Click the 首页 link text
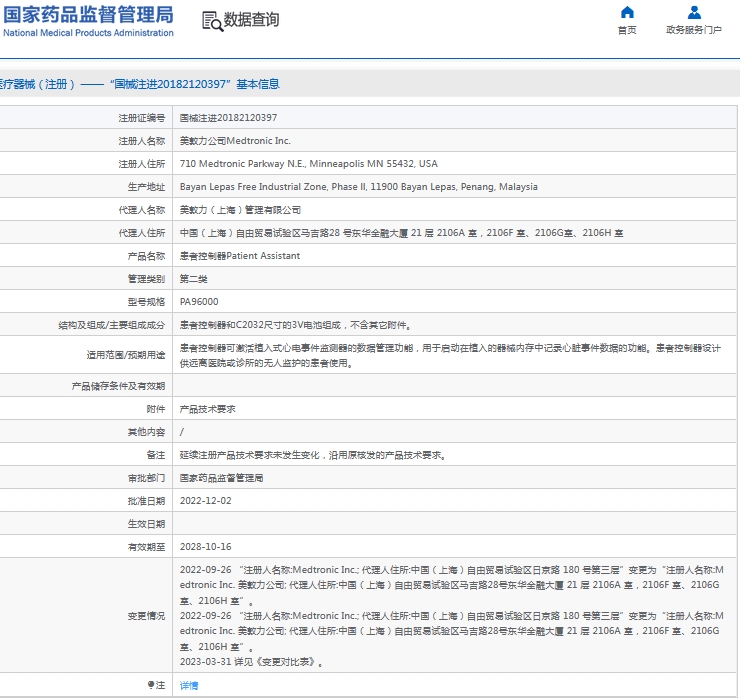Screen dimensions: 740x699 627,30
